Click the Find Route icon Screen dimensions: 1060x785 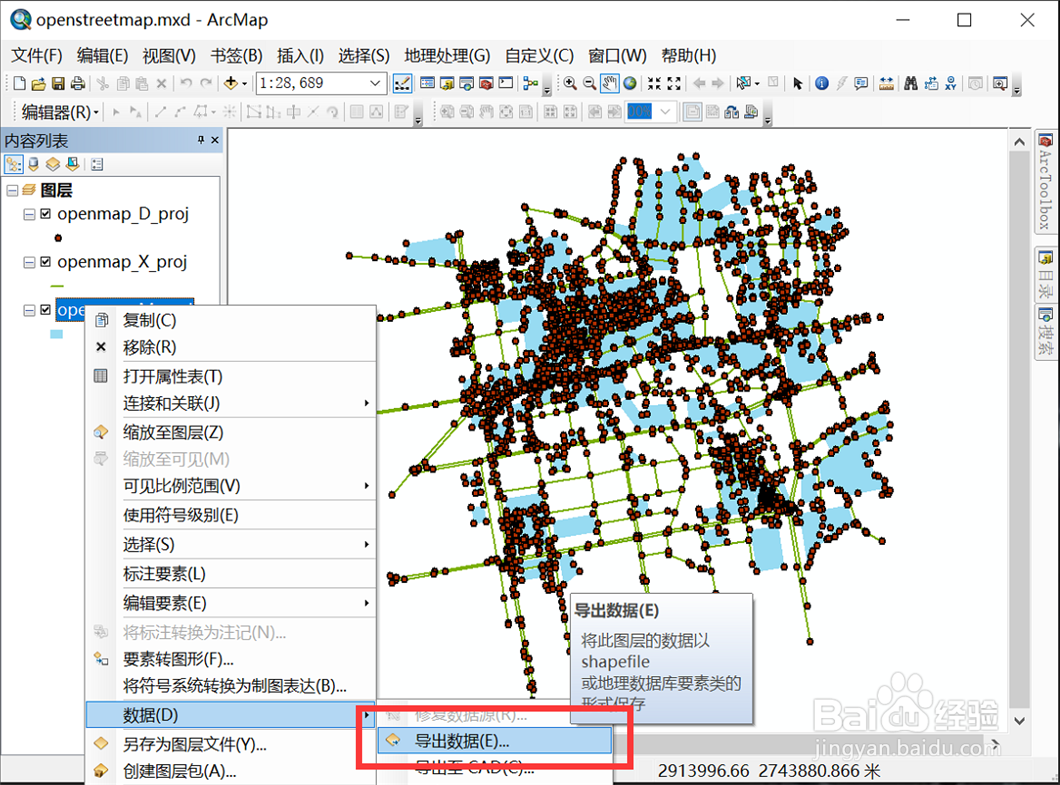pos(931,83)
